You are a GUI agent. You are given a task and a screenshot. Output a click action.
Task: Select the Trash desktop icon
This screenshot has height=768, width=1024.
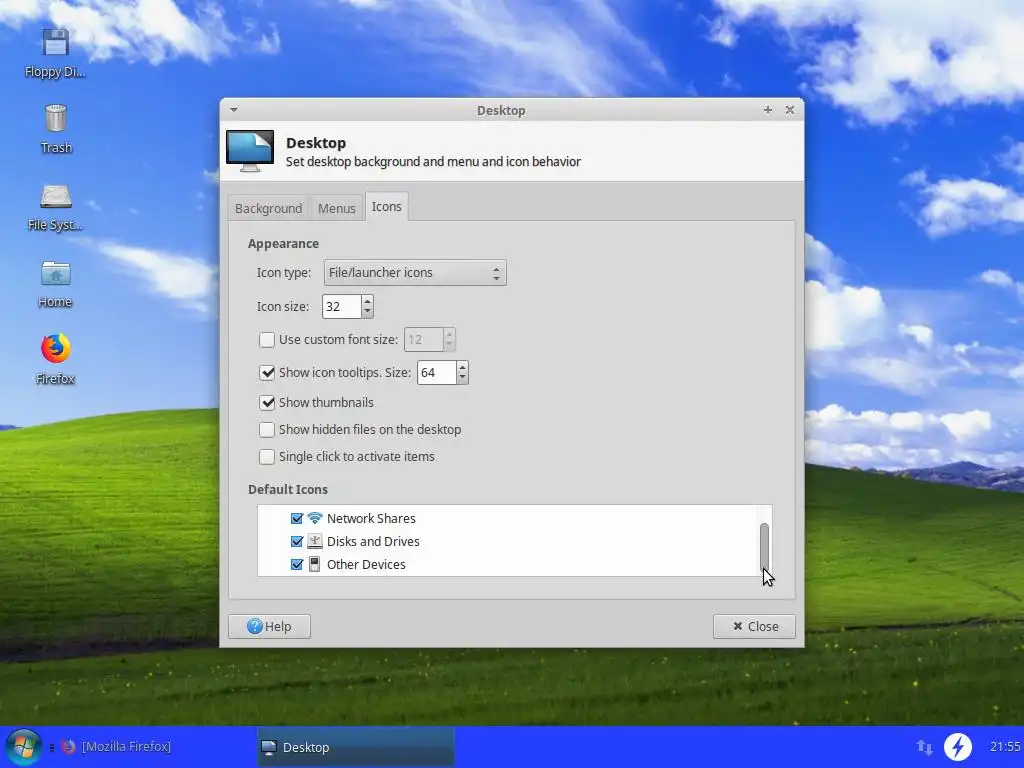(56, 119)
